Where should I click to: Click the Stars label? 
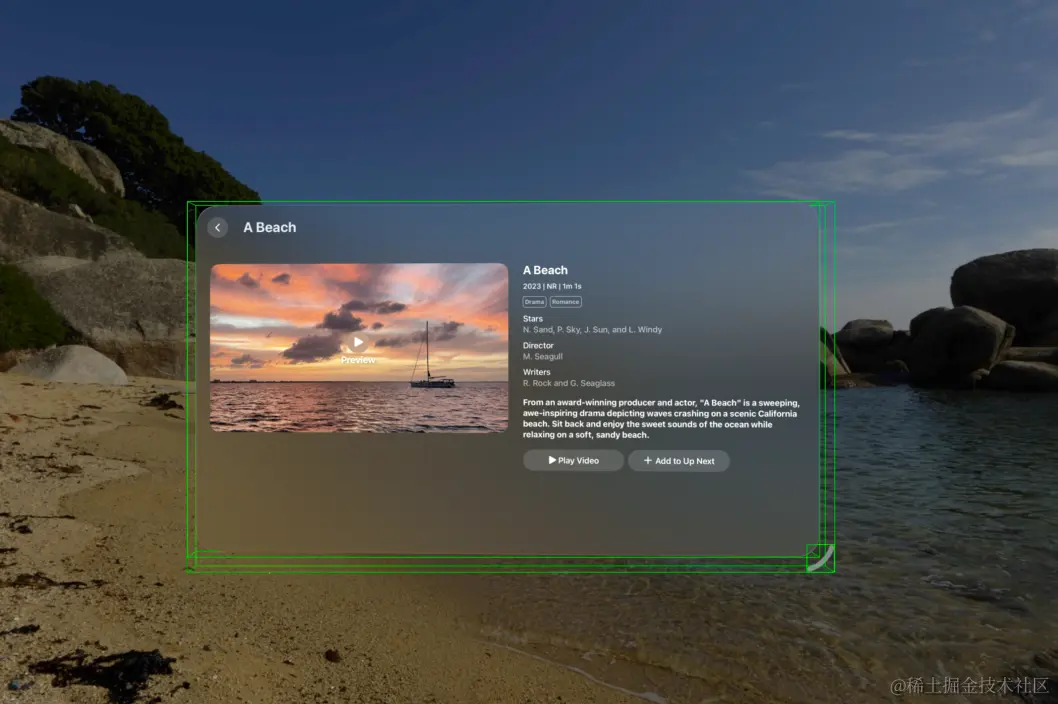532,319
